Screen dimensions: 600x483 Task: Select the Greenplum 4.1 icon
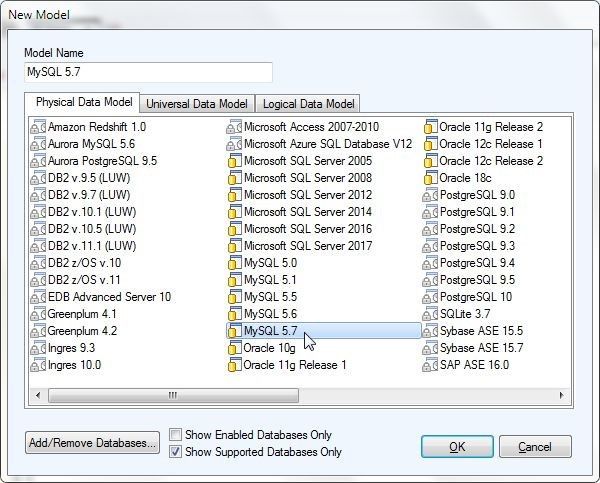tap(38, 314)
